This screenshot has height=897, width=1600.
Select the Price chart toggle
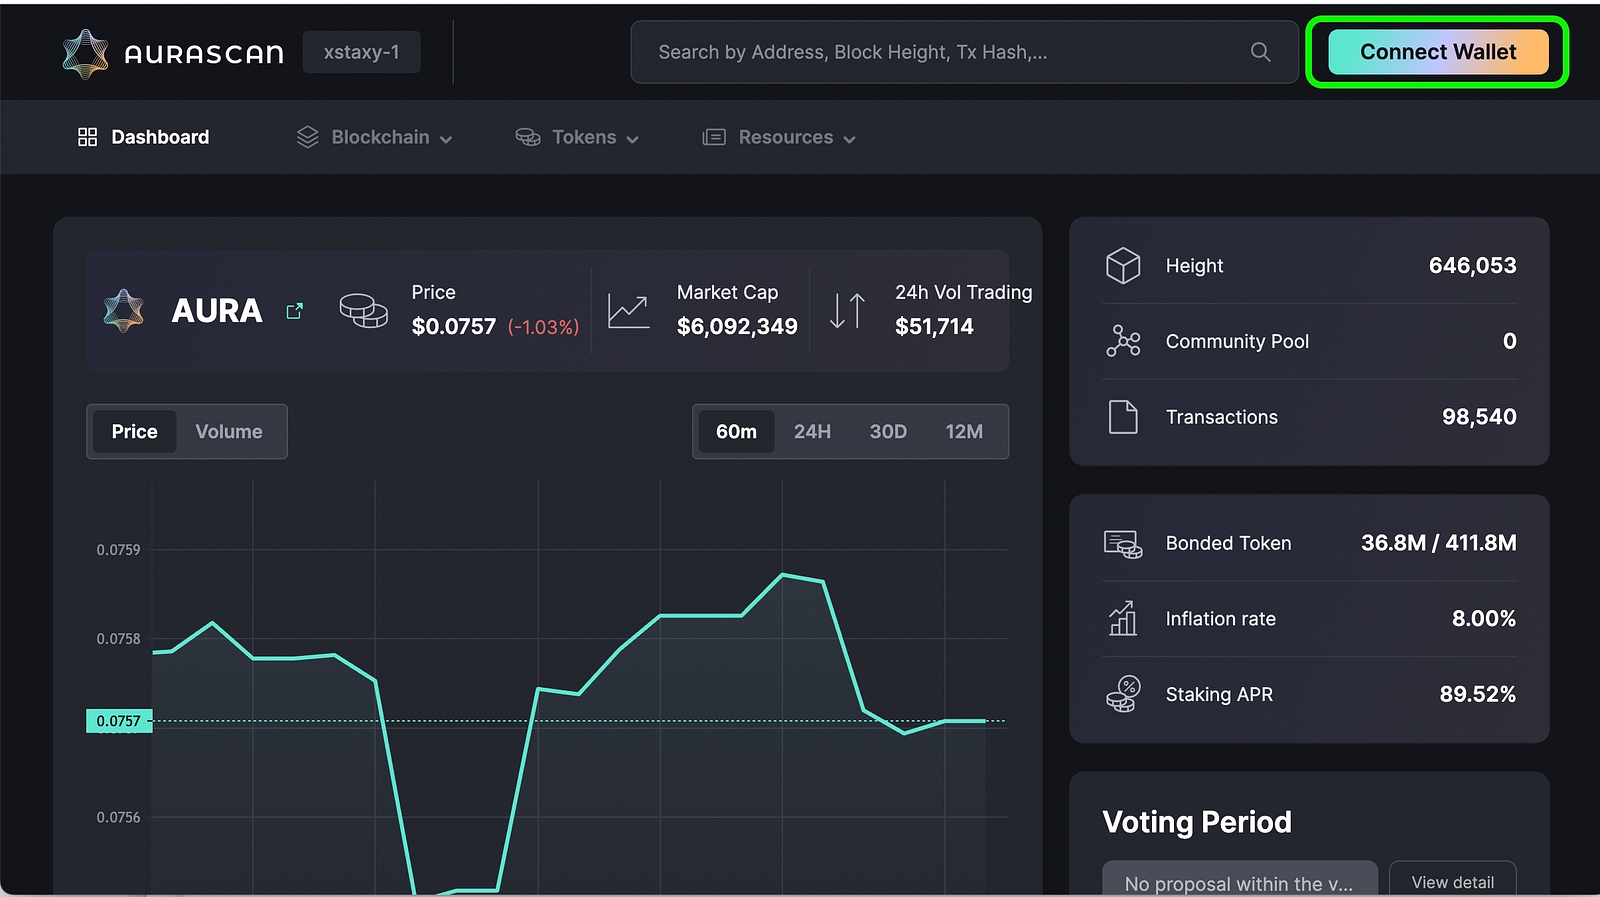(x=135, y=432)
